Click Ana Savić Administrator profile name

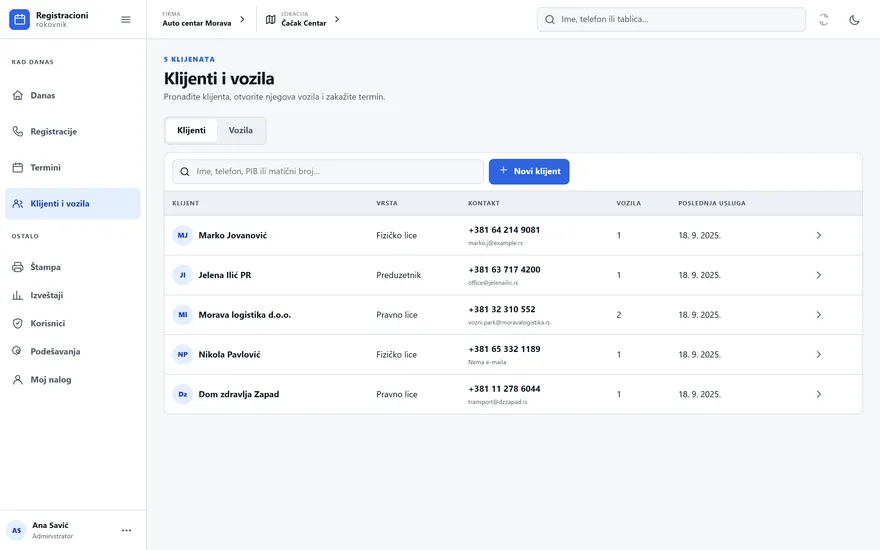52,530
